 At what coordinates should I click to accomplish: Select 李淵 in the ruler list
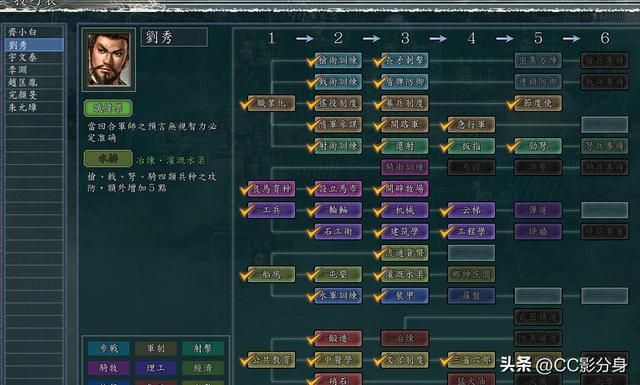click(x=35, y=70)
